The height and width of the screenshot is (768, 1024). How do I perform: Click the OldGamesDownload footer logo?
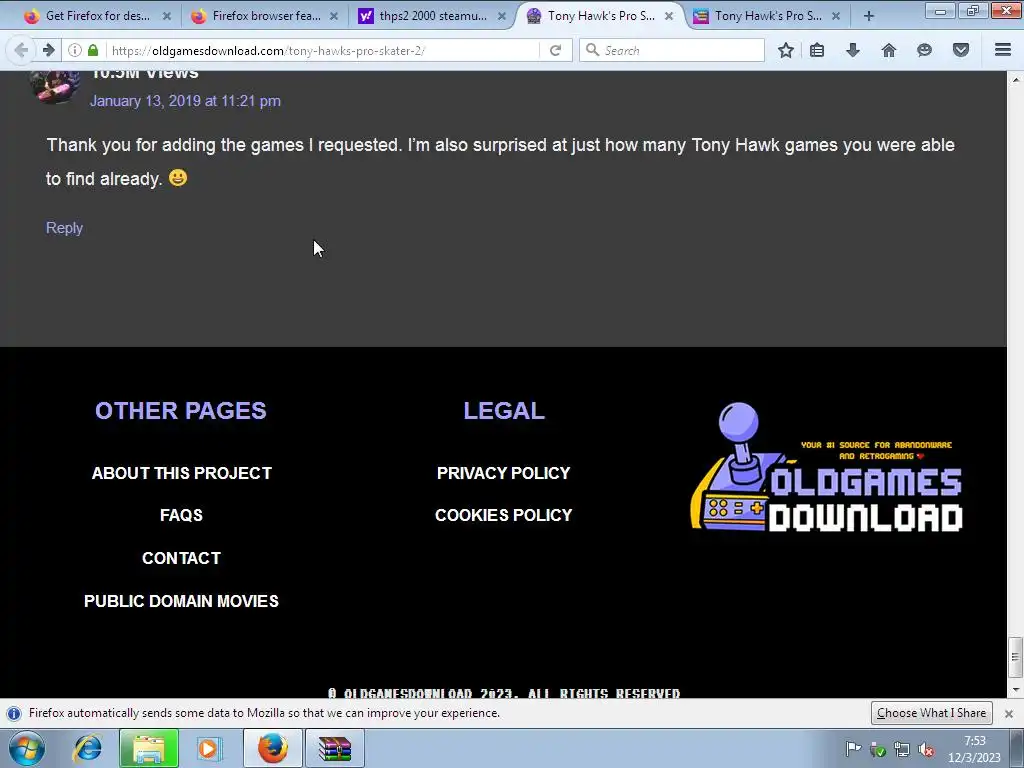826,467
